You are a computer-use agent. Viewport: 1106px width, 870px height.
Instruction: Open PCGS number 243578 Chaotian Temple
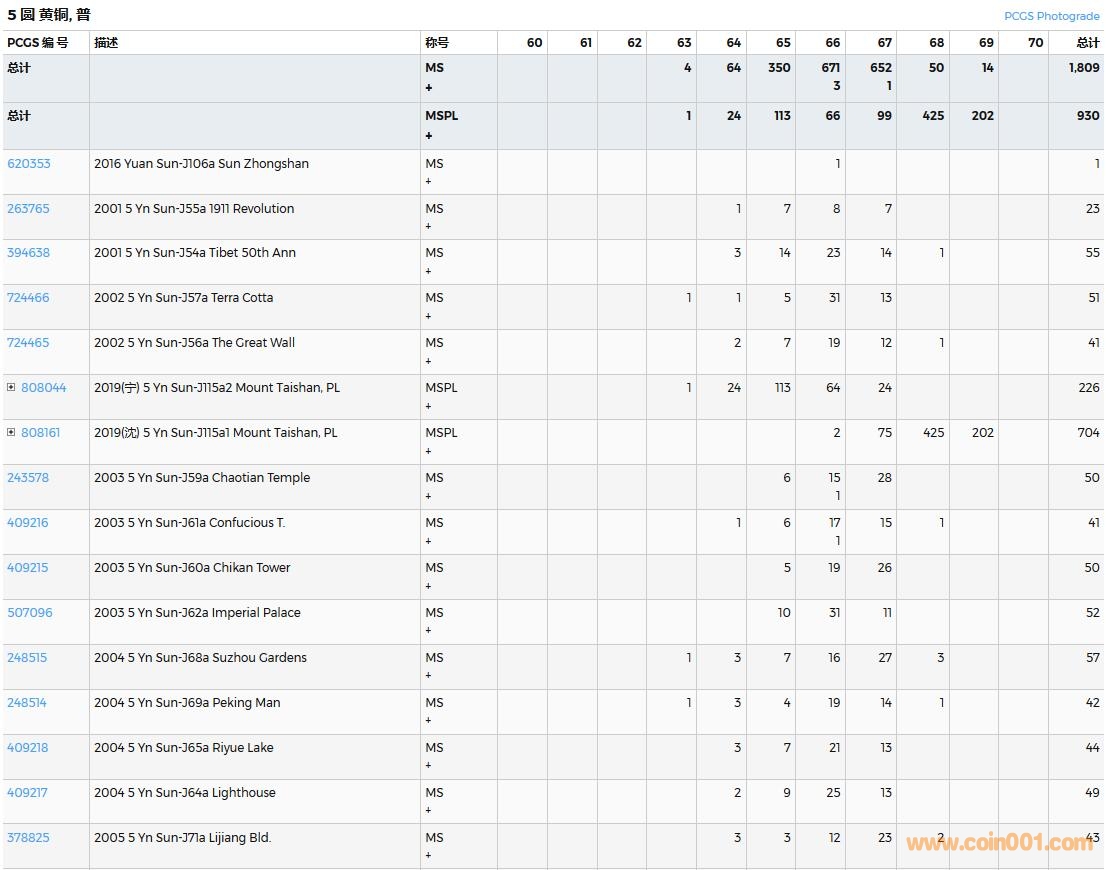click(x=28, y=478)
